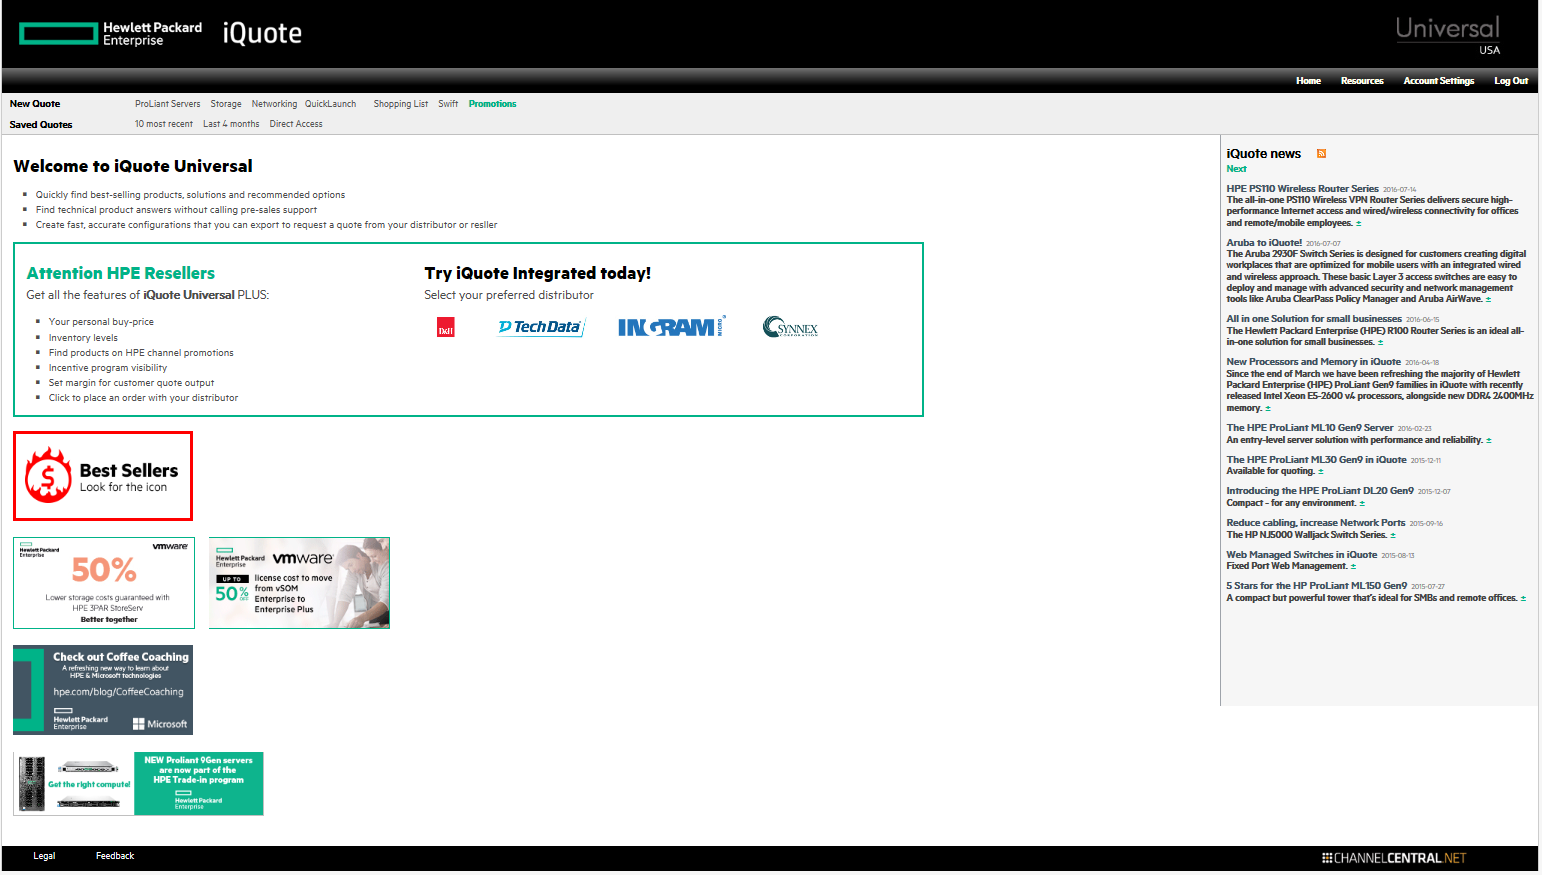Select QuickLaunch from the New Quote menu
This screenshot has width=1542, height=875.
tap(330, 103)
